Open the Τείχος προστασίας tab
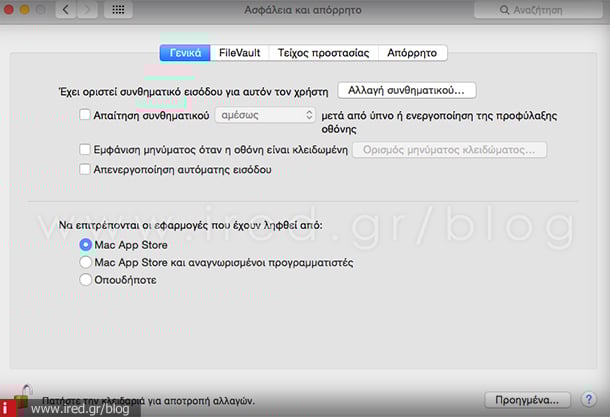This screenshot has width=610, height=417. [323, 53]
